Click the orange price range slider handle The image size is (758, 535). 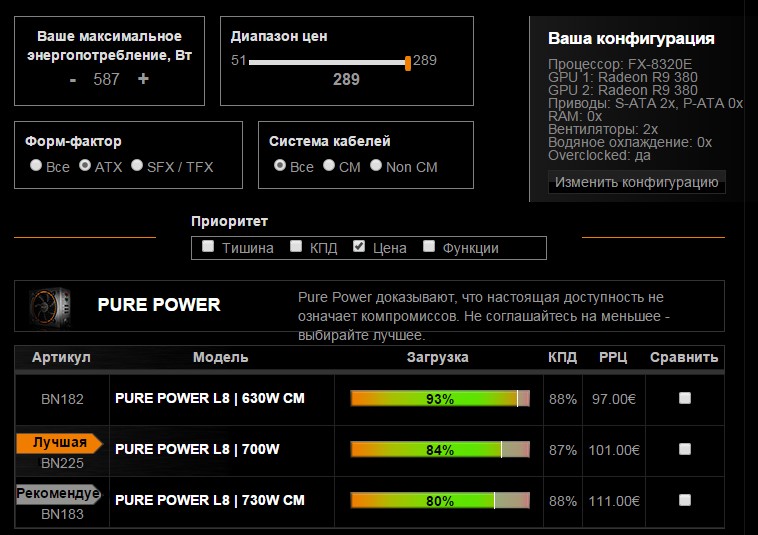click(x=408, y=63)
